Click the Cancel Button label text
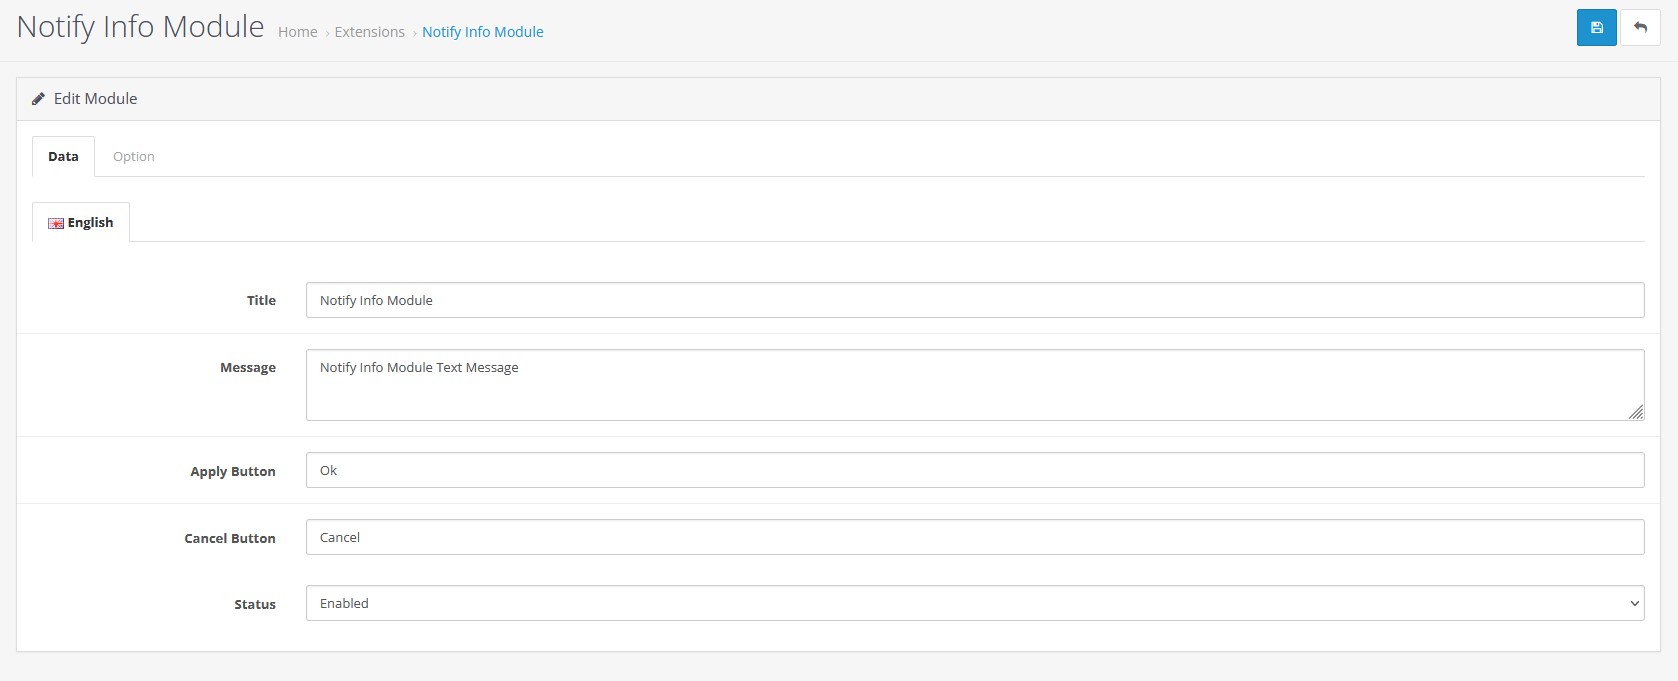The height and width of the screenshot is (681, 1678). pyautogui.click(x=229, y=538)
